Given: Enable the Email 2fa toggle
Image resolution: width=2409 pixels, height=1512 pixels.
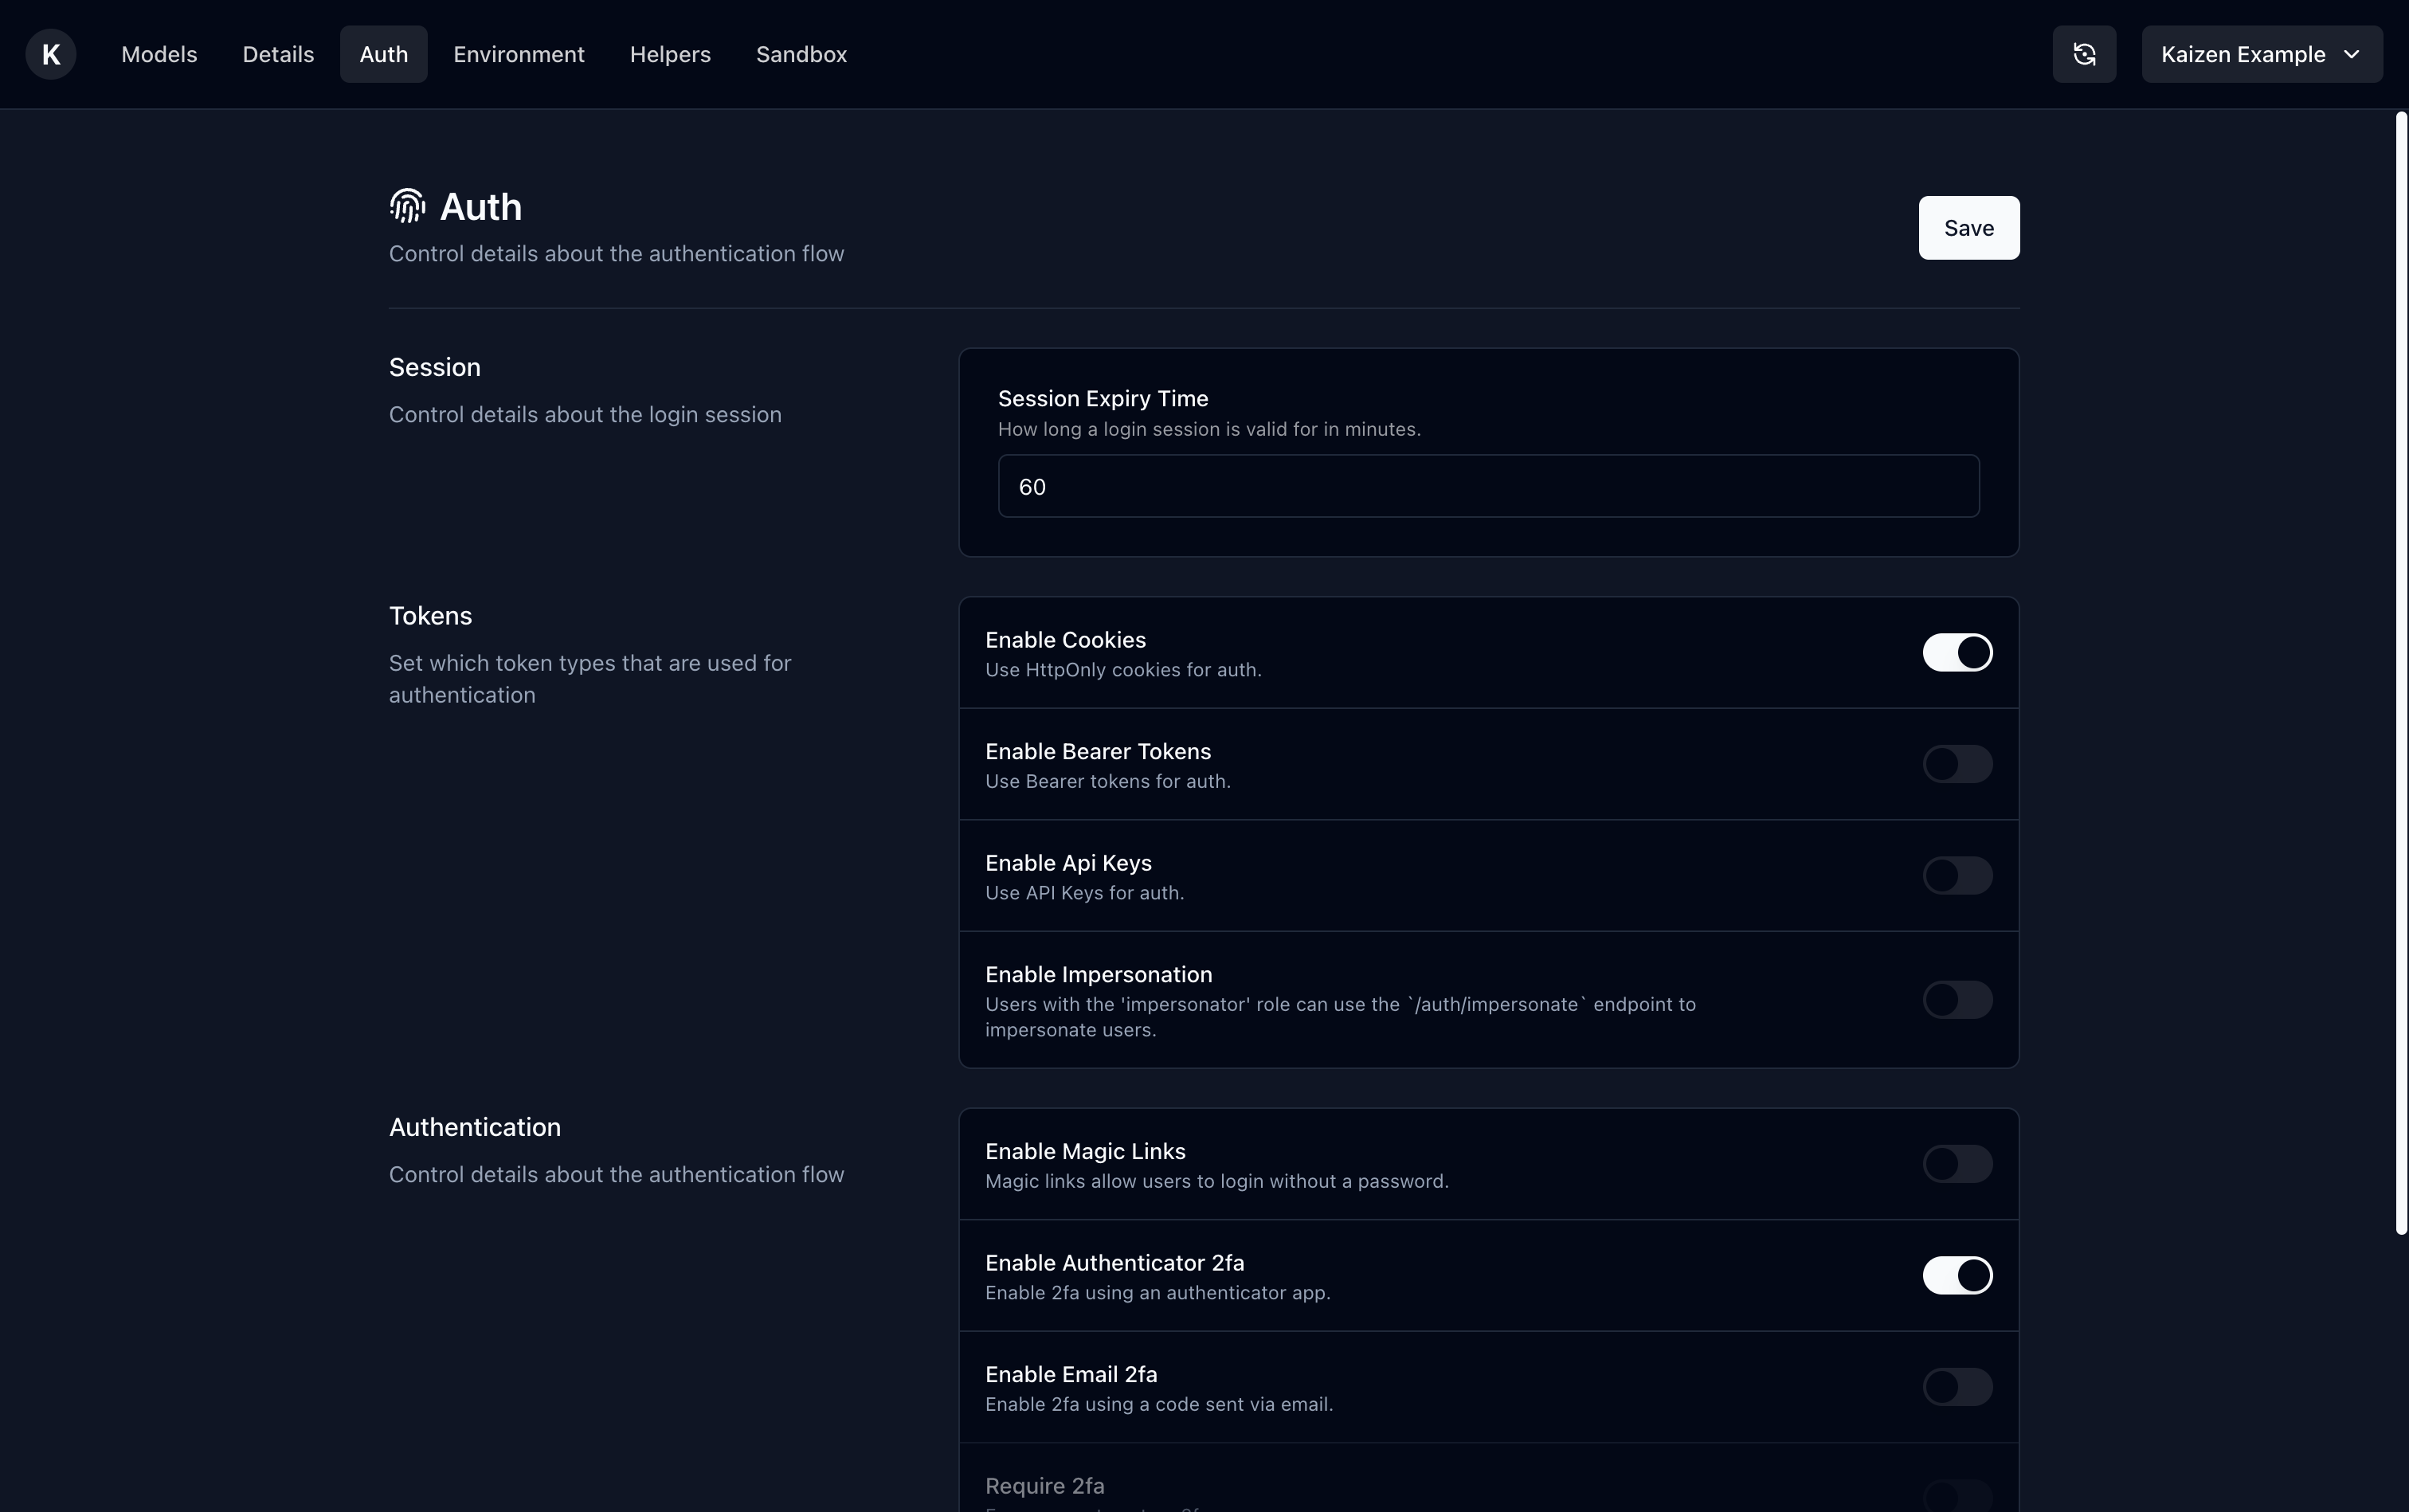Looking at the screenshot, I should point(1957,1387).
